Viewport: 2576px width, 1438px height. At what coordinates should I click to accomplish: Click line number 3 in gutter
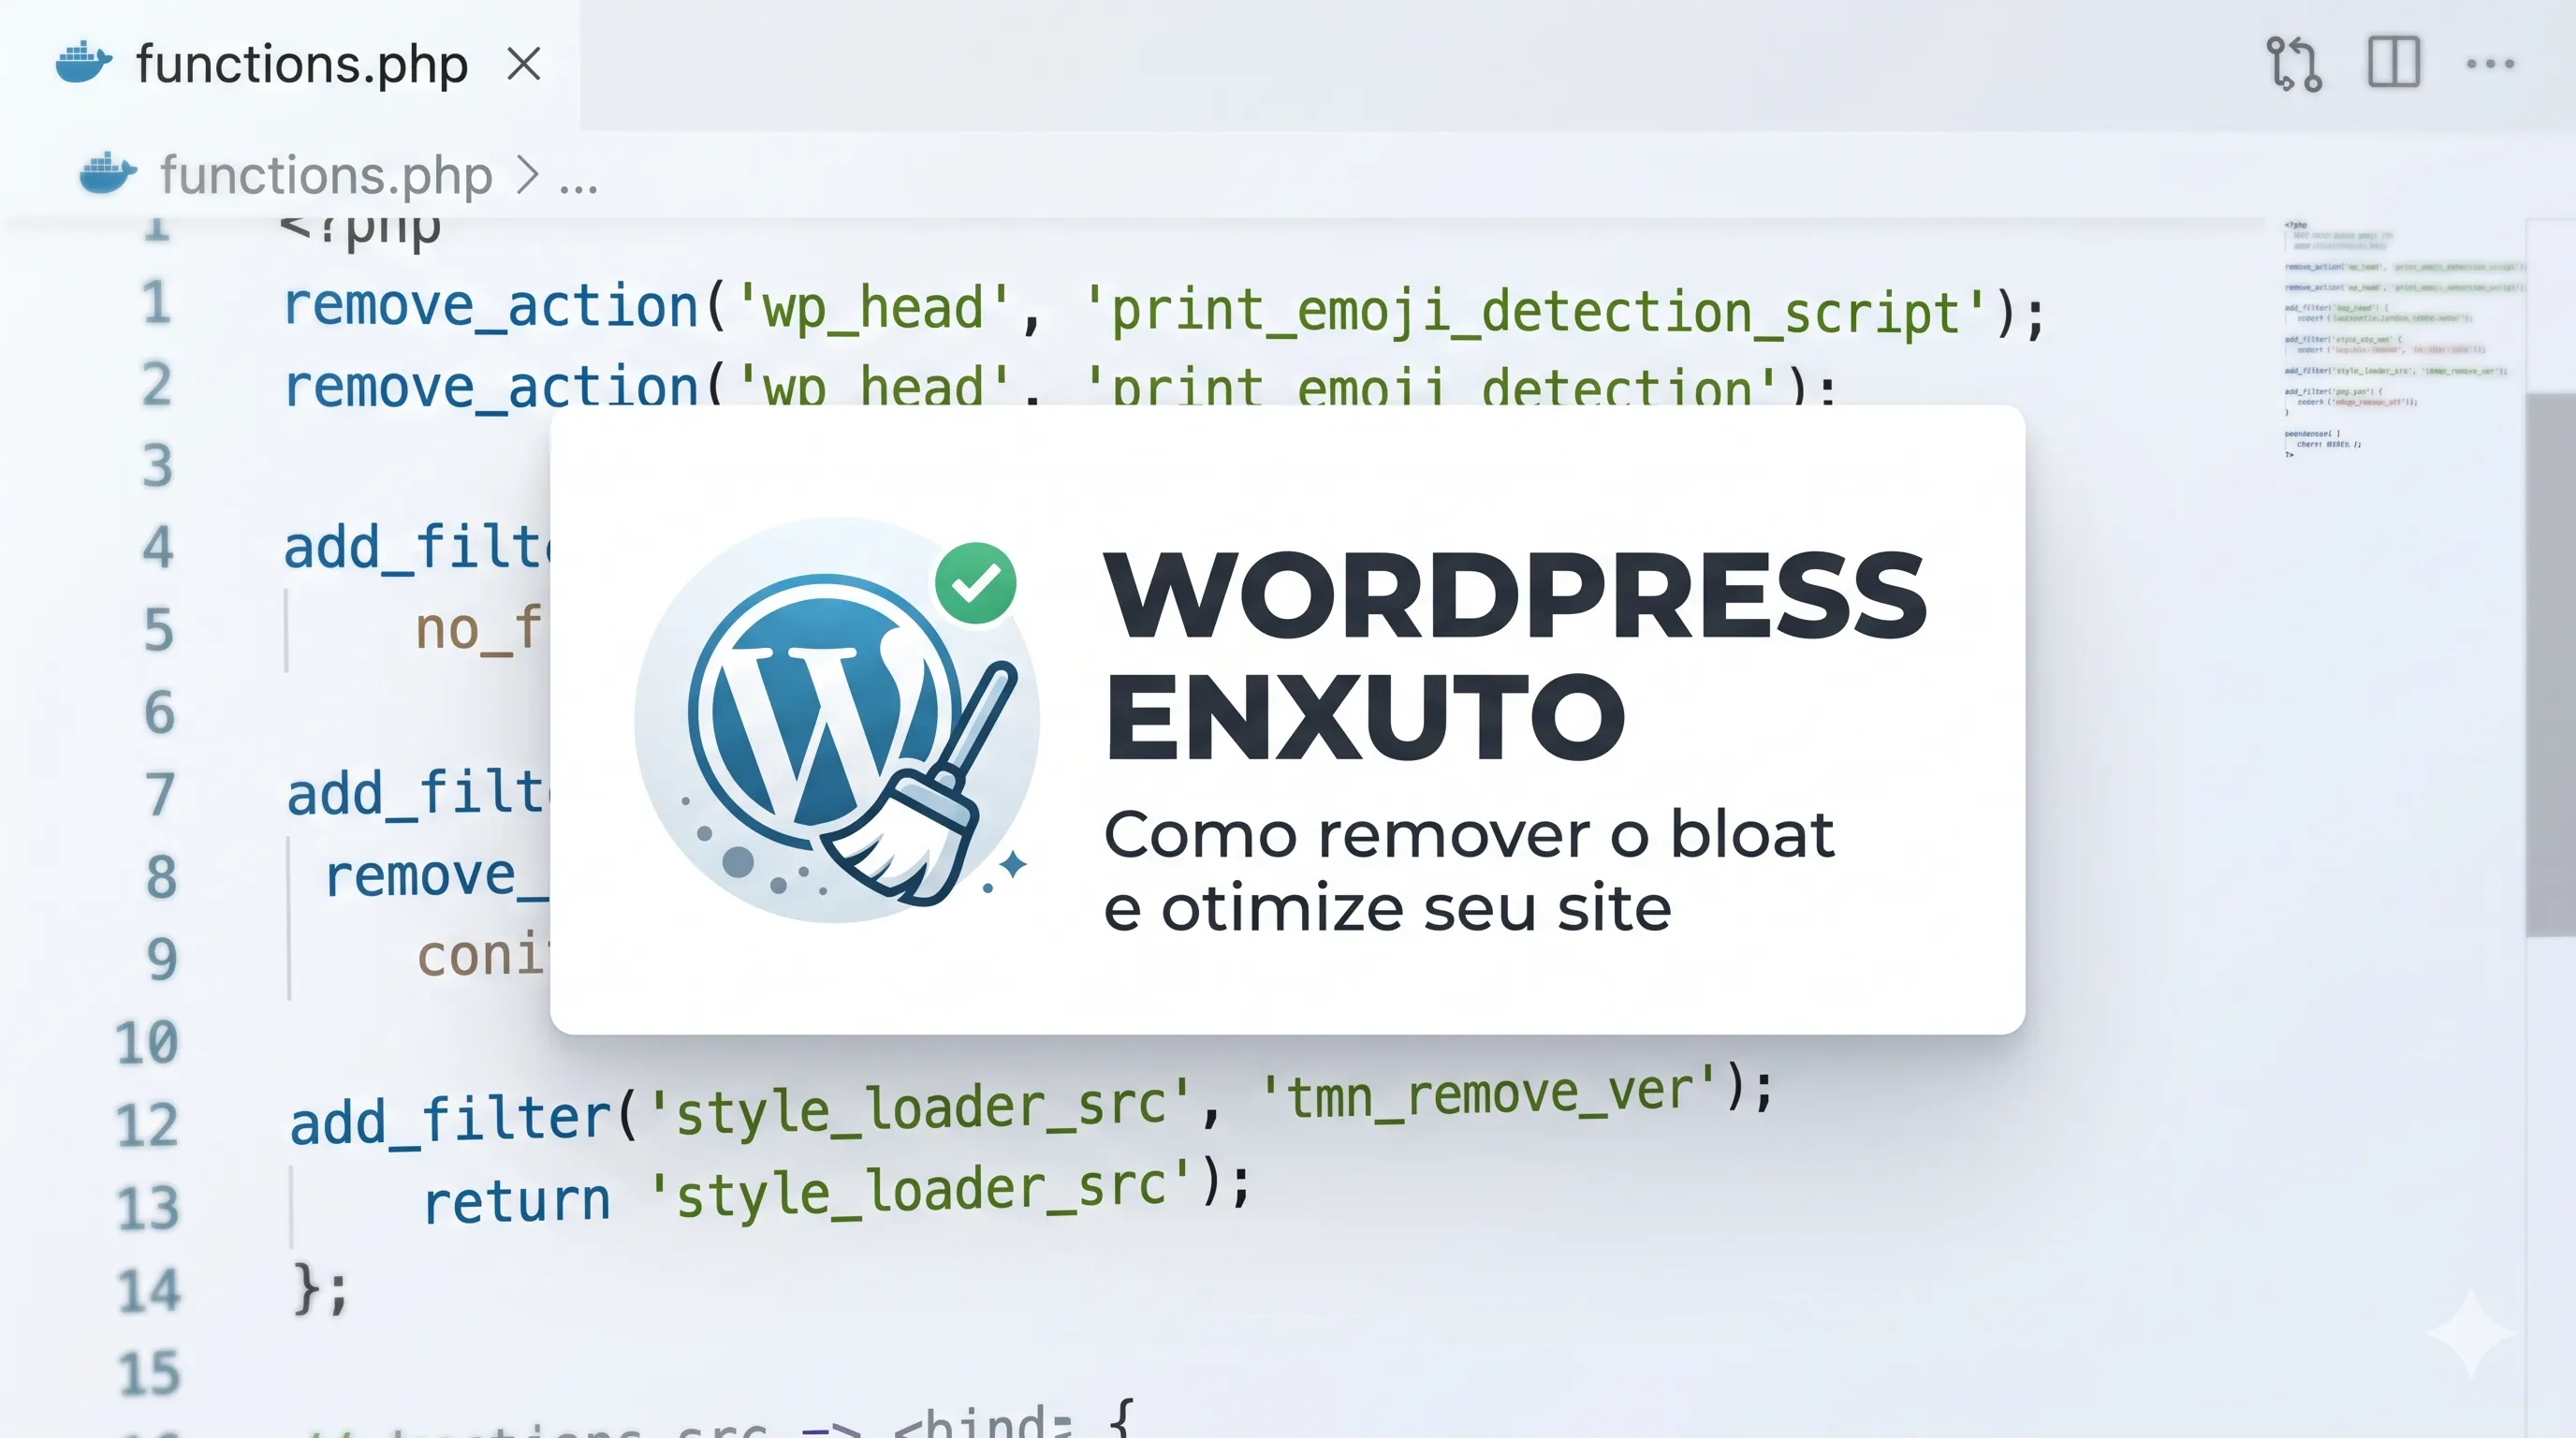click(157, 466)
